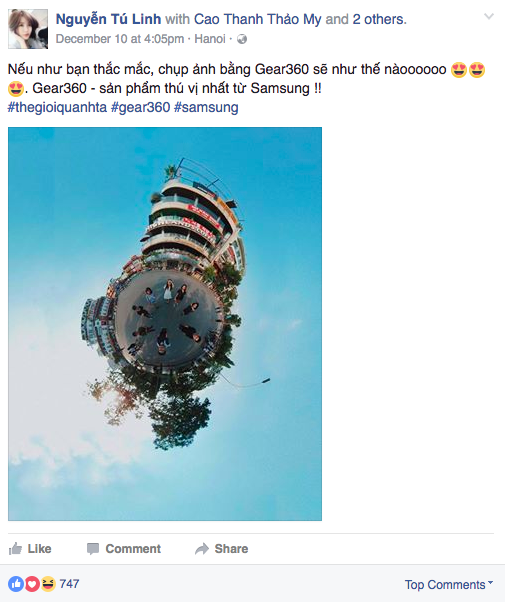Image resolution: width=505 pixels, height=602 pixels.
Task: Open Nguyễn Tú Linh's profile picture
Action: click(x=28, y=29)
